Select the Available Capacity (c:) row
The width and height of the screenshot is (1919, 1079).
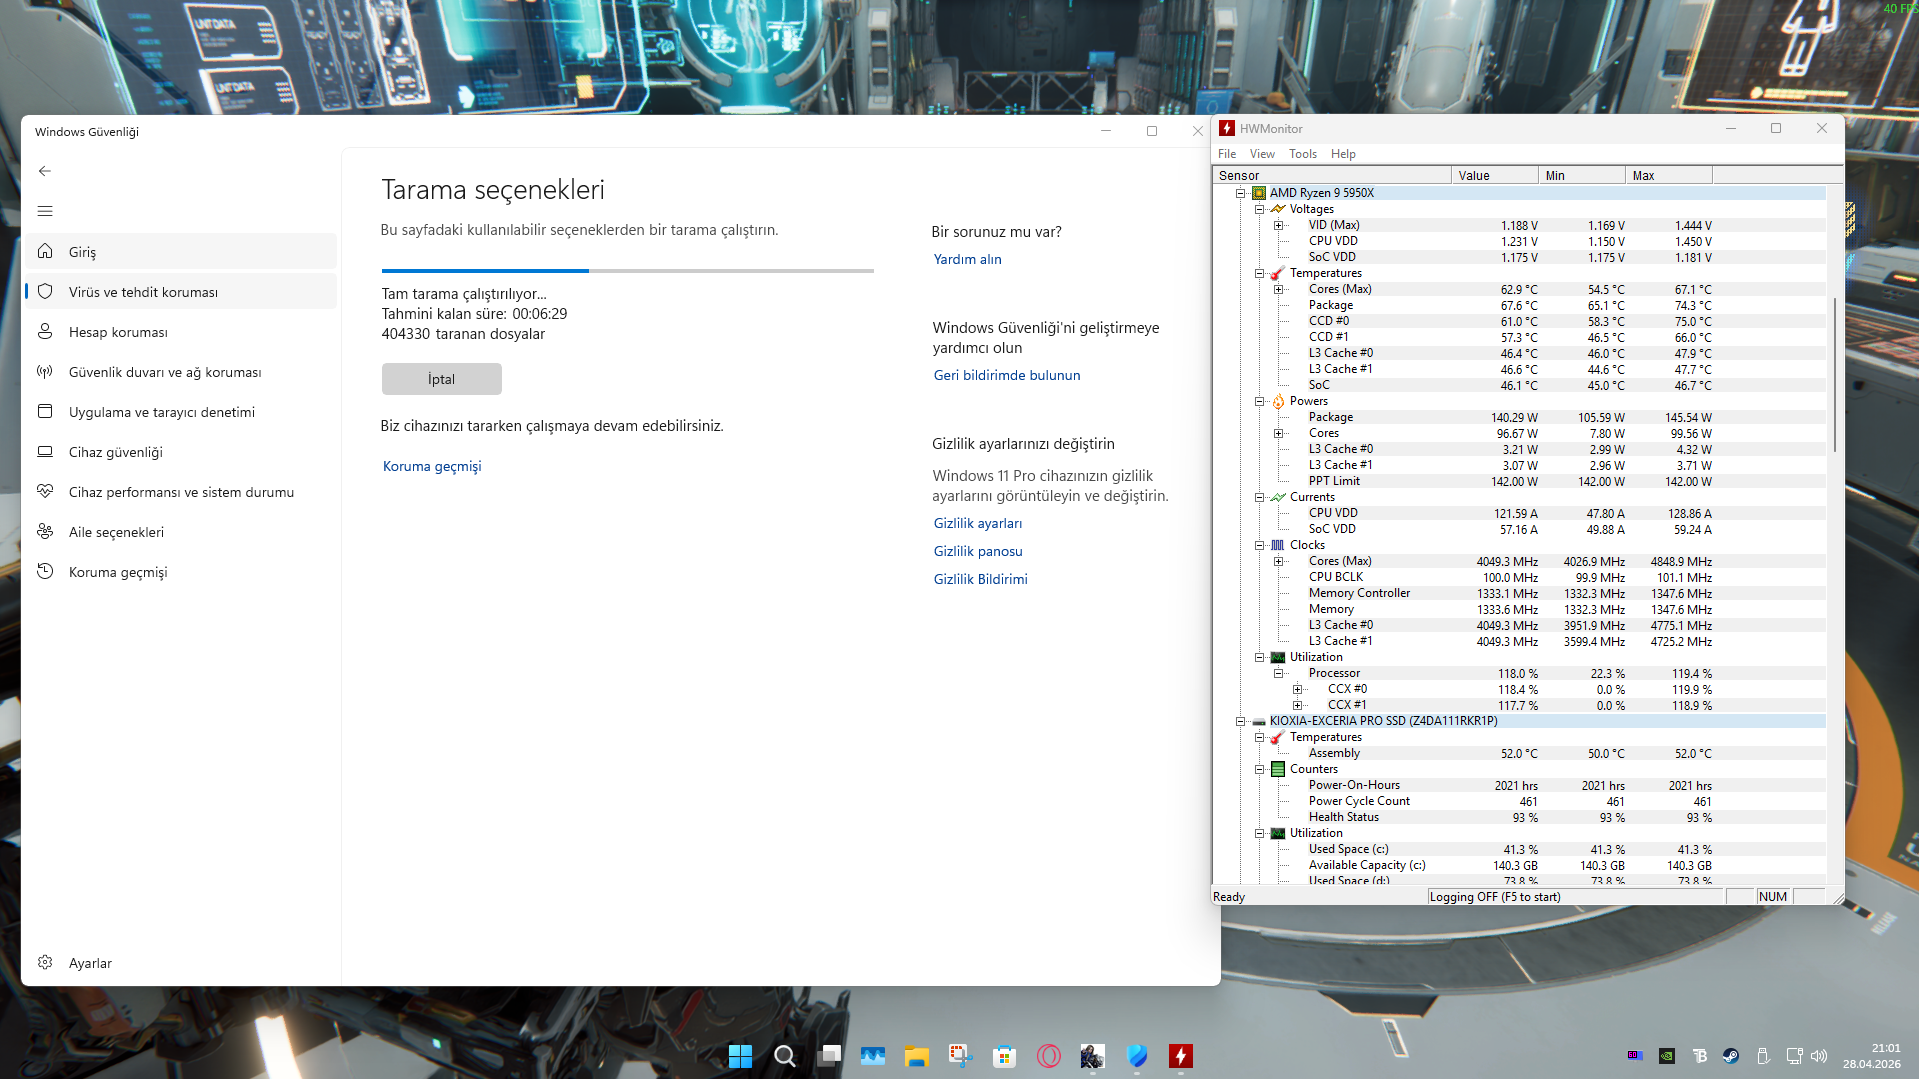tap(1521, 865)
